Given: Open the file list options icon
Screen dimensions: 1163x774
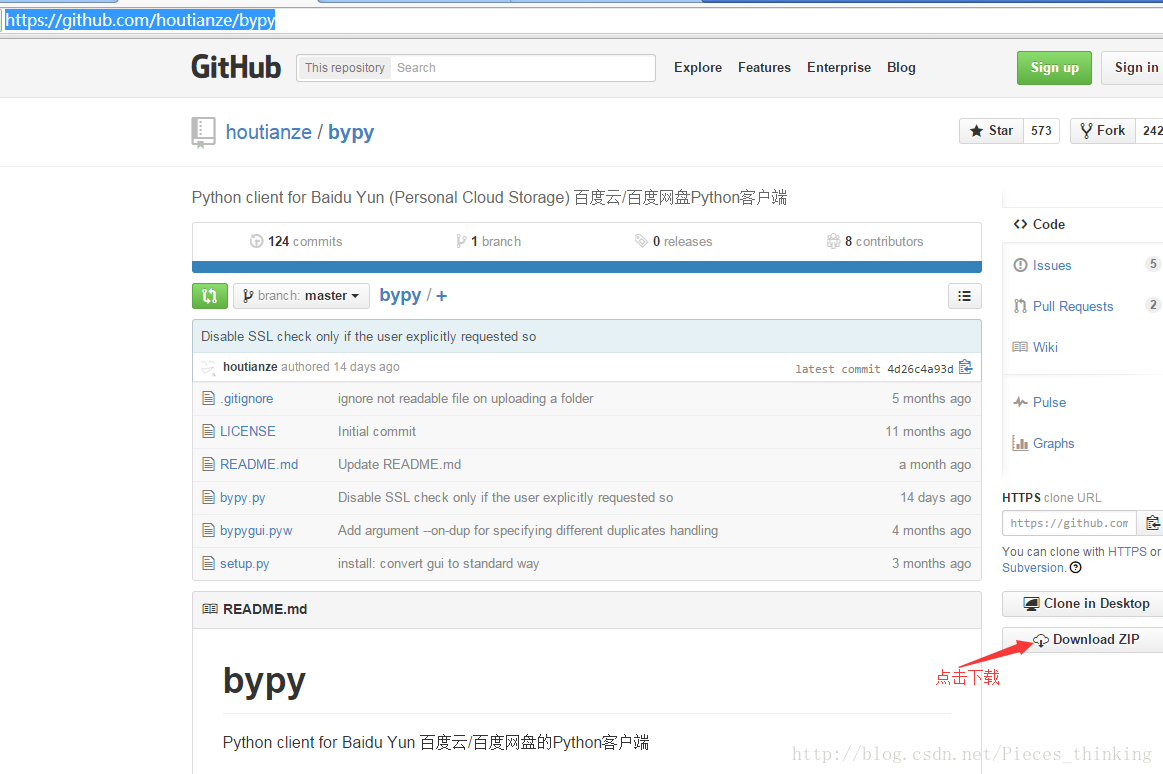Looking at the screenshot, I should click(x=964, y=296).
